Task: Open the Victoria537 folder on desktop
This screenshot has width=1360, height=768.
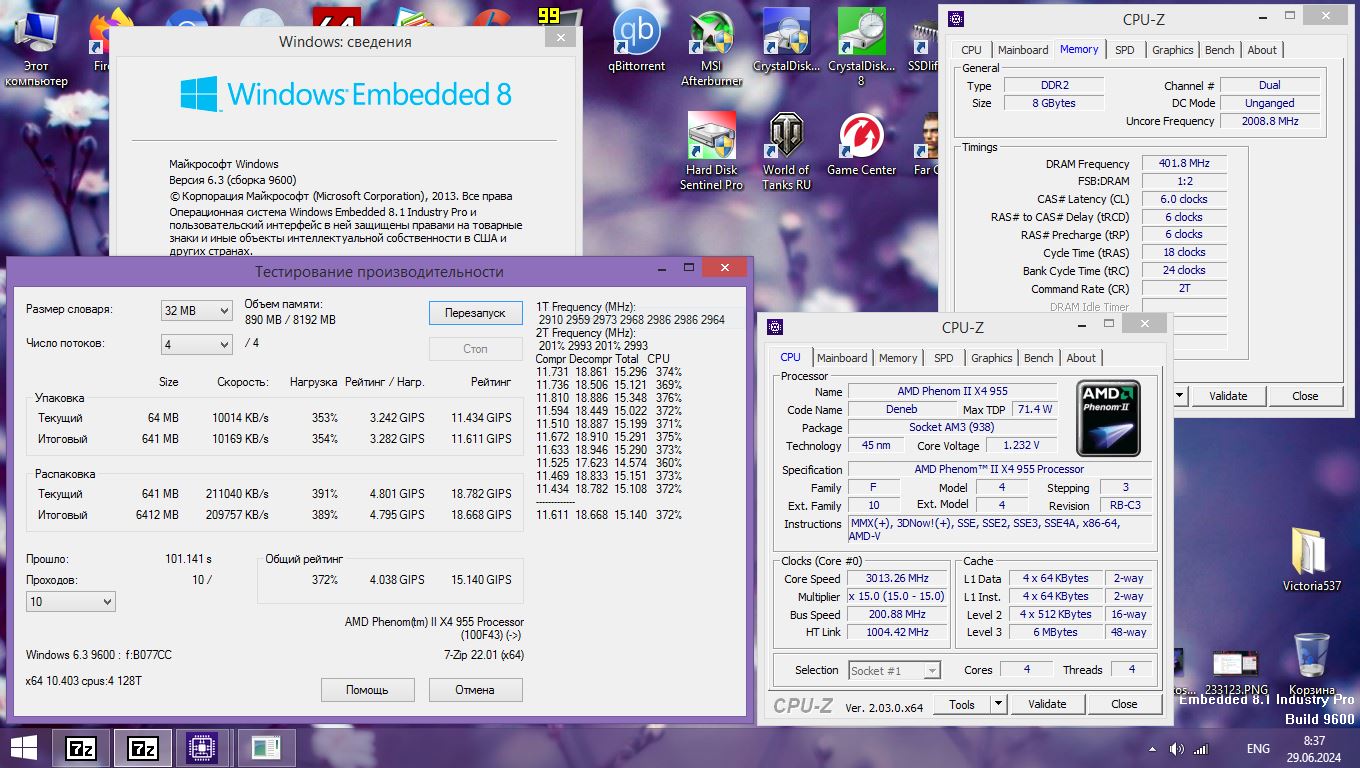Action: click(x=1311, y=559)
